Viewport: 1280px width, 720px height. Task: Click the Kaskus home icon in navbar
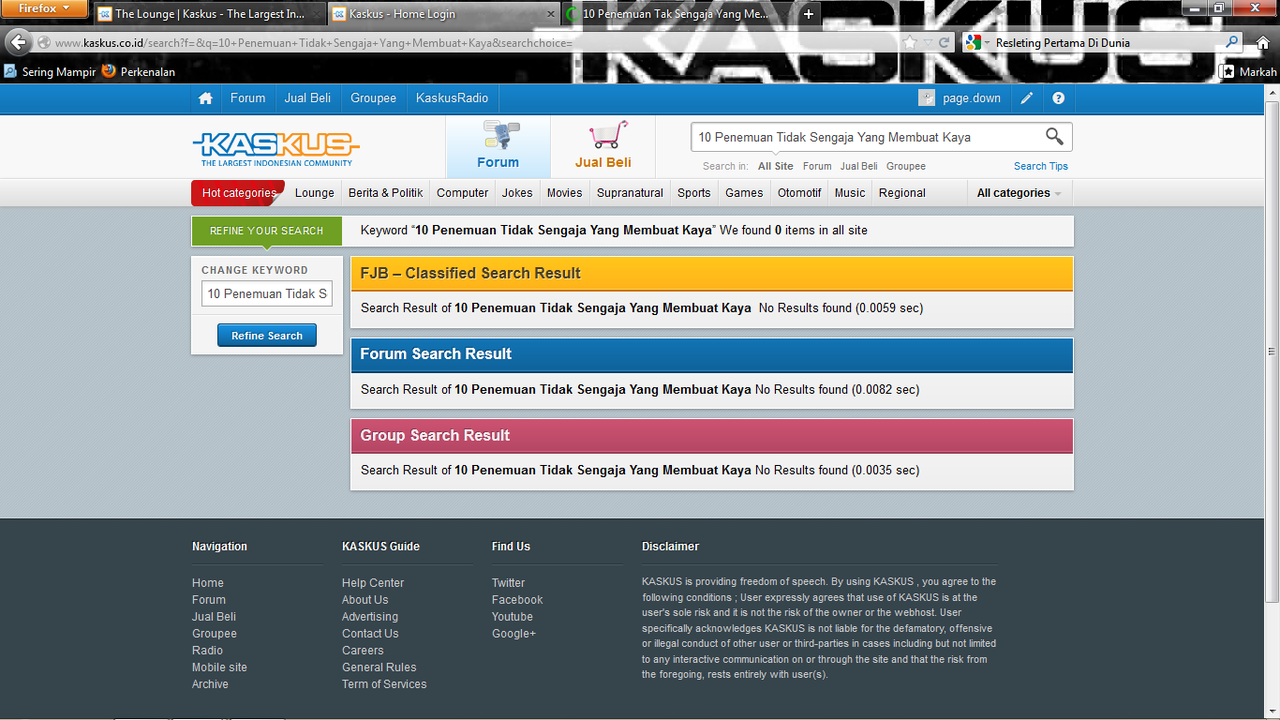[205, 98]
